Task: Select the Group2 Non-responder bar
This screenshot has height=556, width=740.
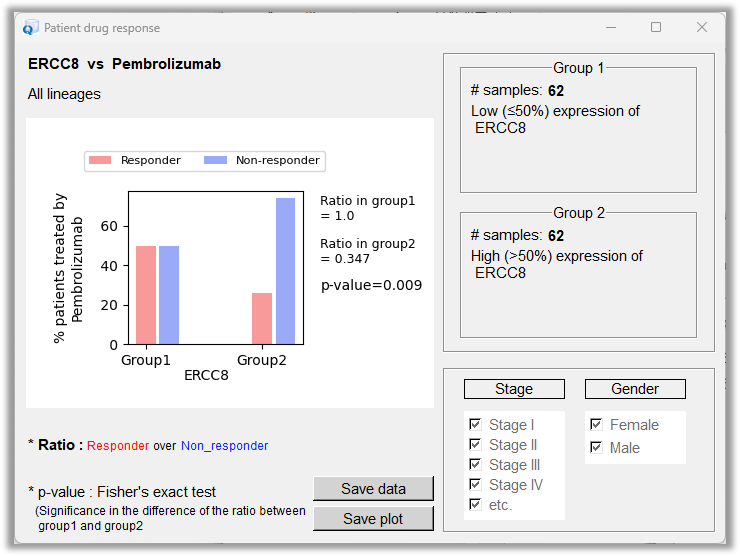Action: 286,271
